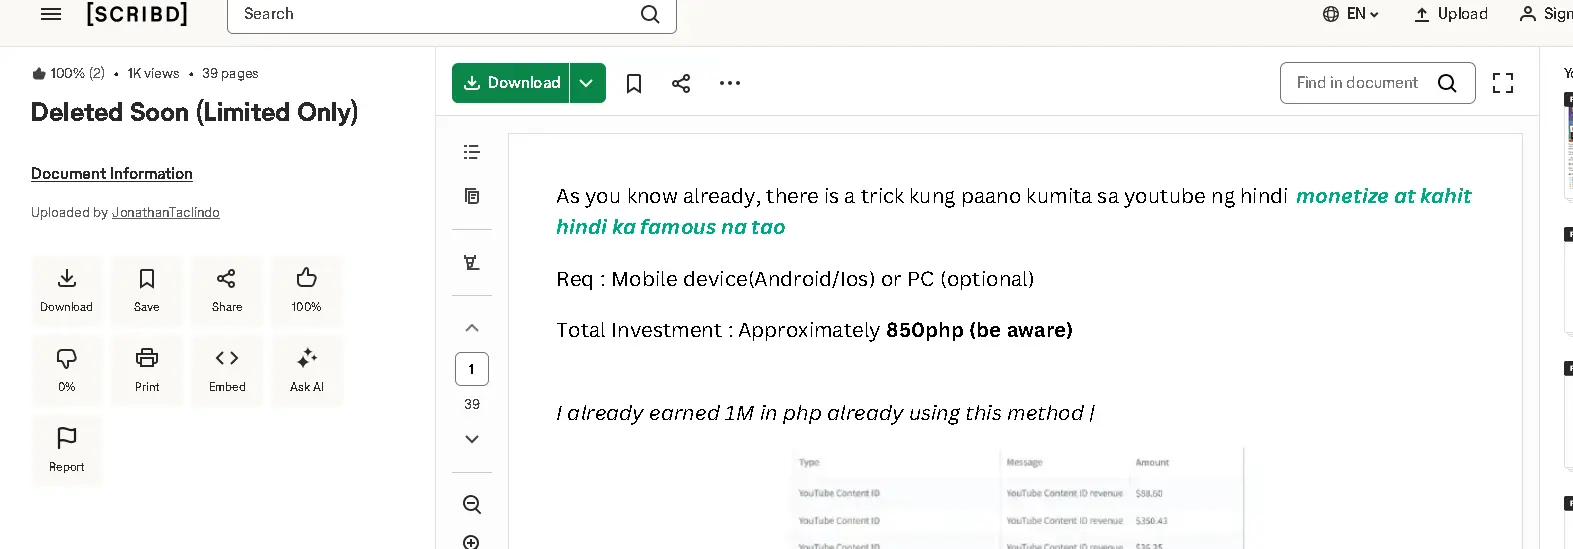Focus the Find in document field
1573x549 pixels.
pyautogui.click(x=1377, y=83)
